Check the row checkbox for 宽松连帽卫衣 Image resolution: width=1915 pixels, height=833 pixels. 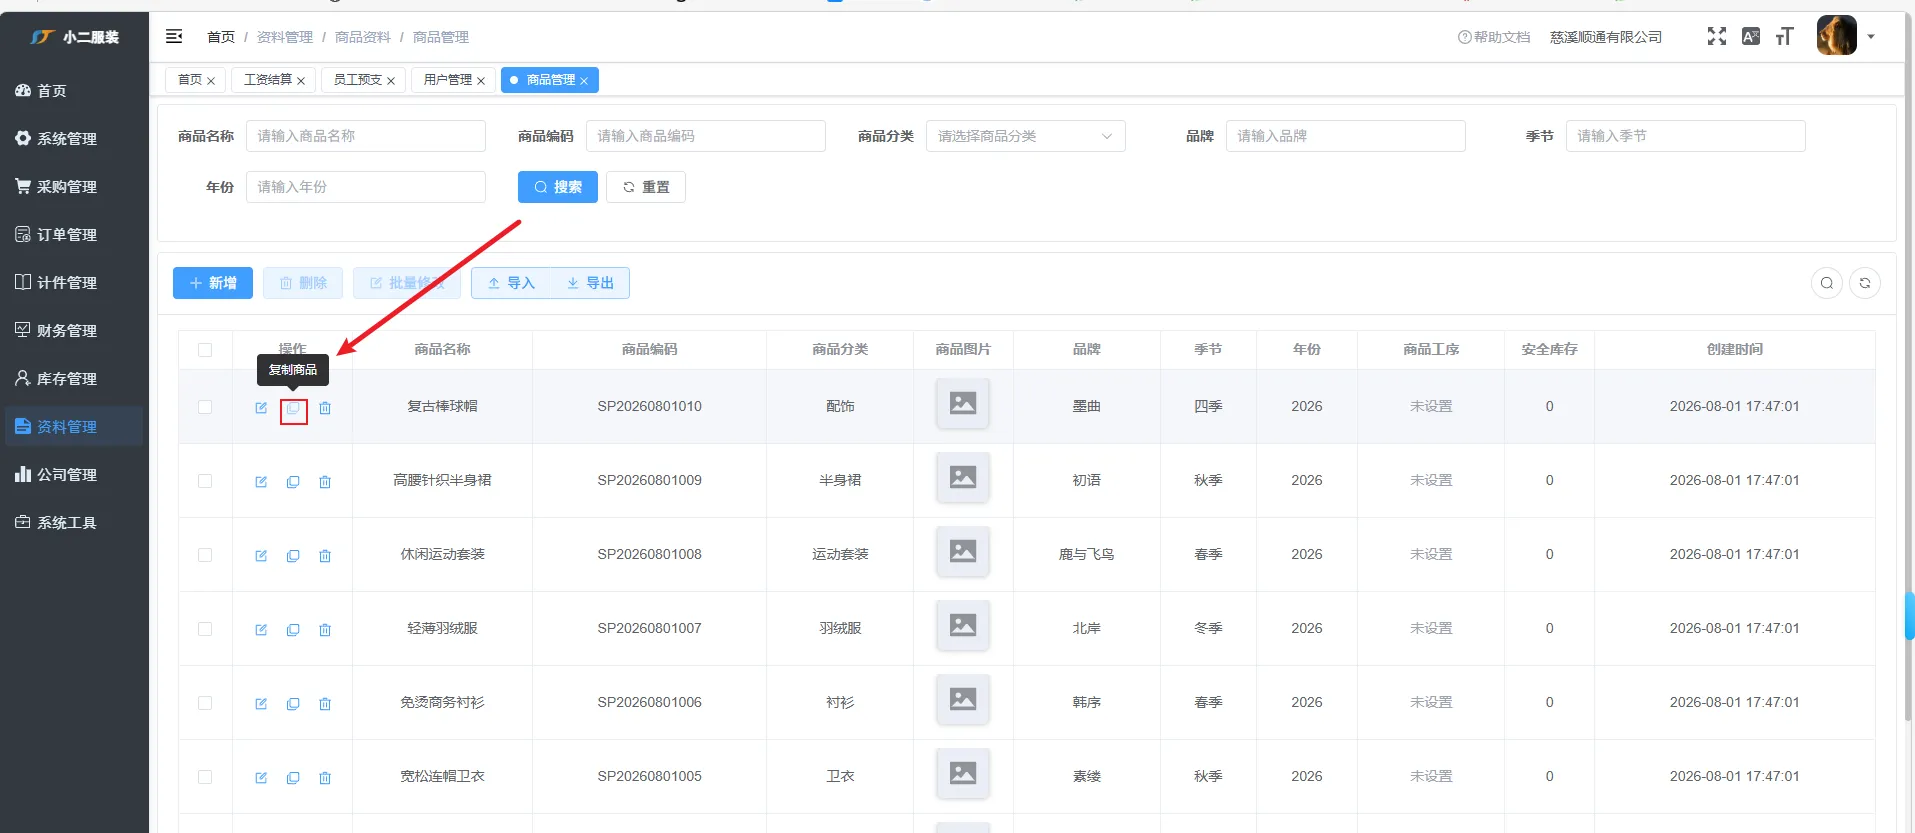pyautogui.click(x=205, y=777)
